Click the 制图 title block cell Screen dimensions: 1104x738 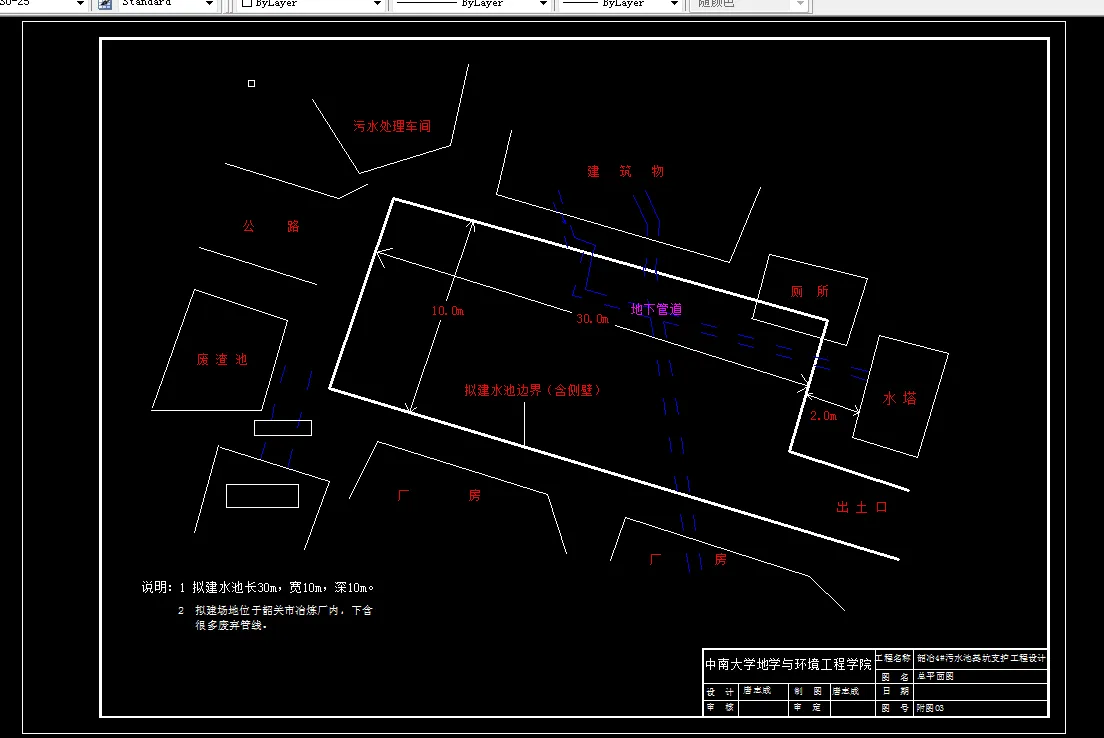[x=808, y=692]
